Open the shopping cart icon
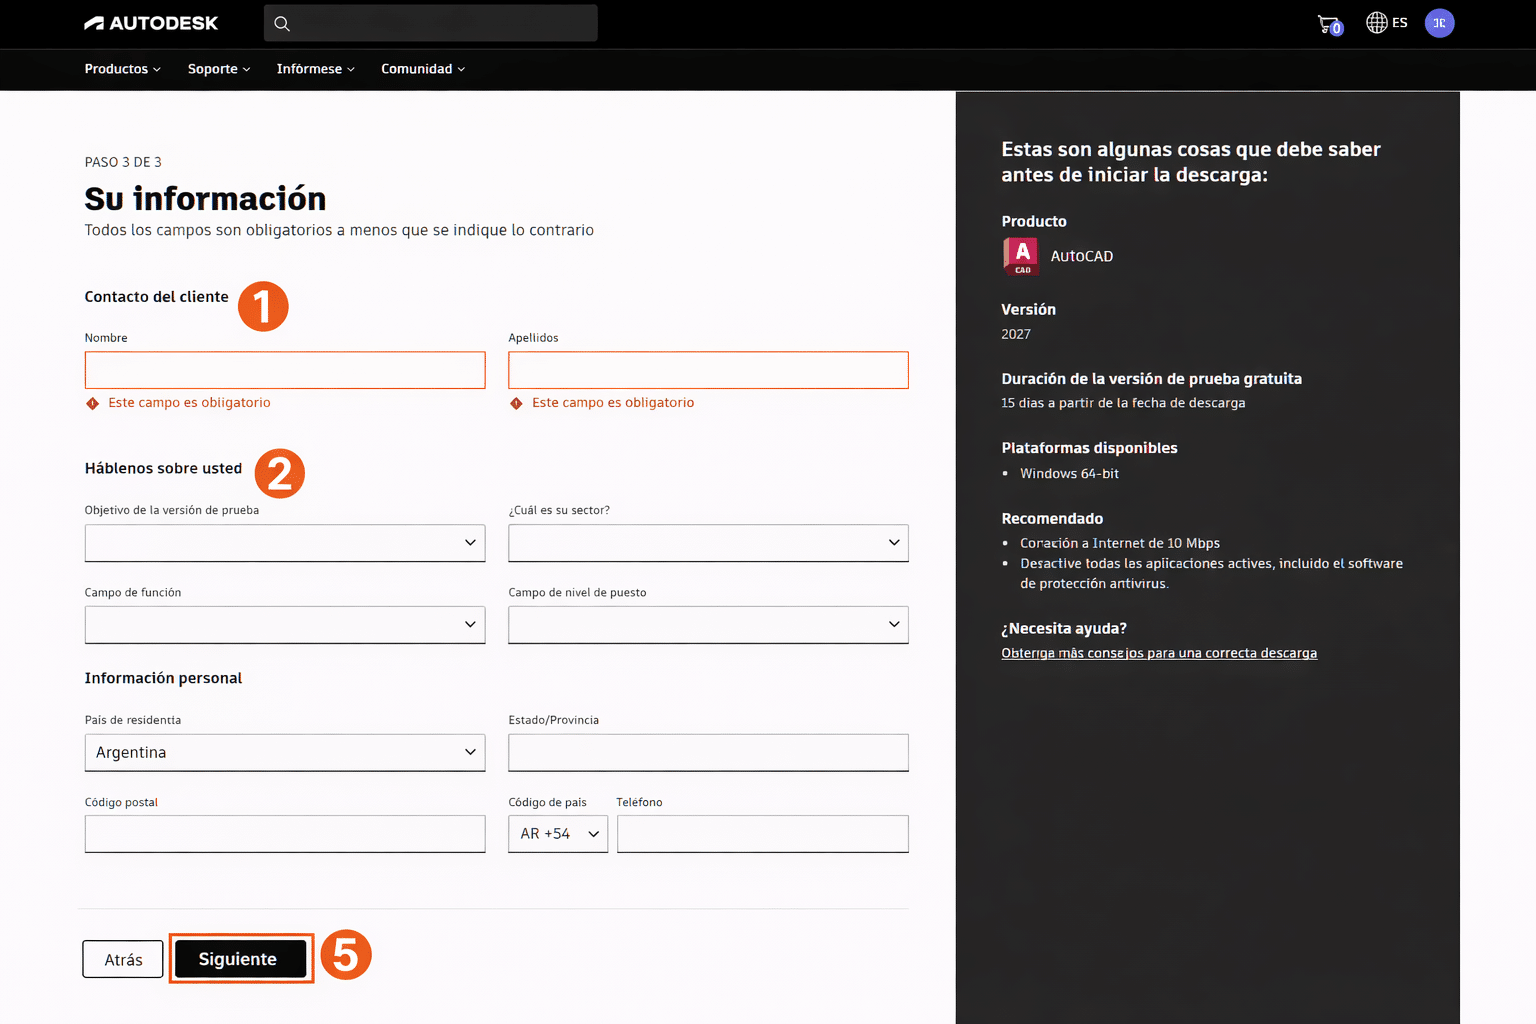Image resolution: width=1536 pixels, height=1024 pixels. pyautogui.click(x=1328, y=24)
